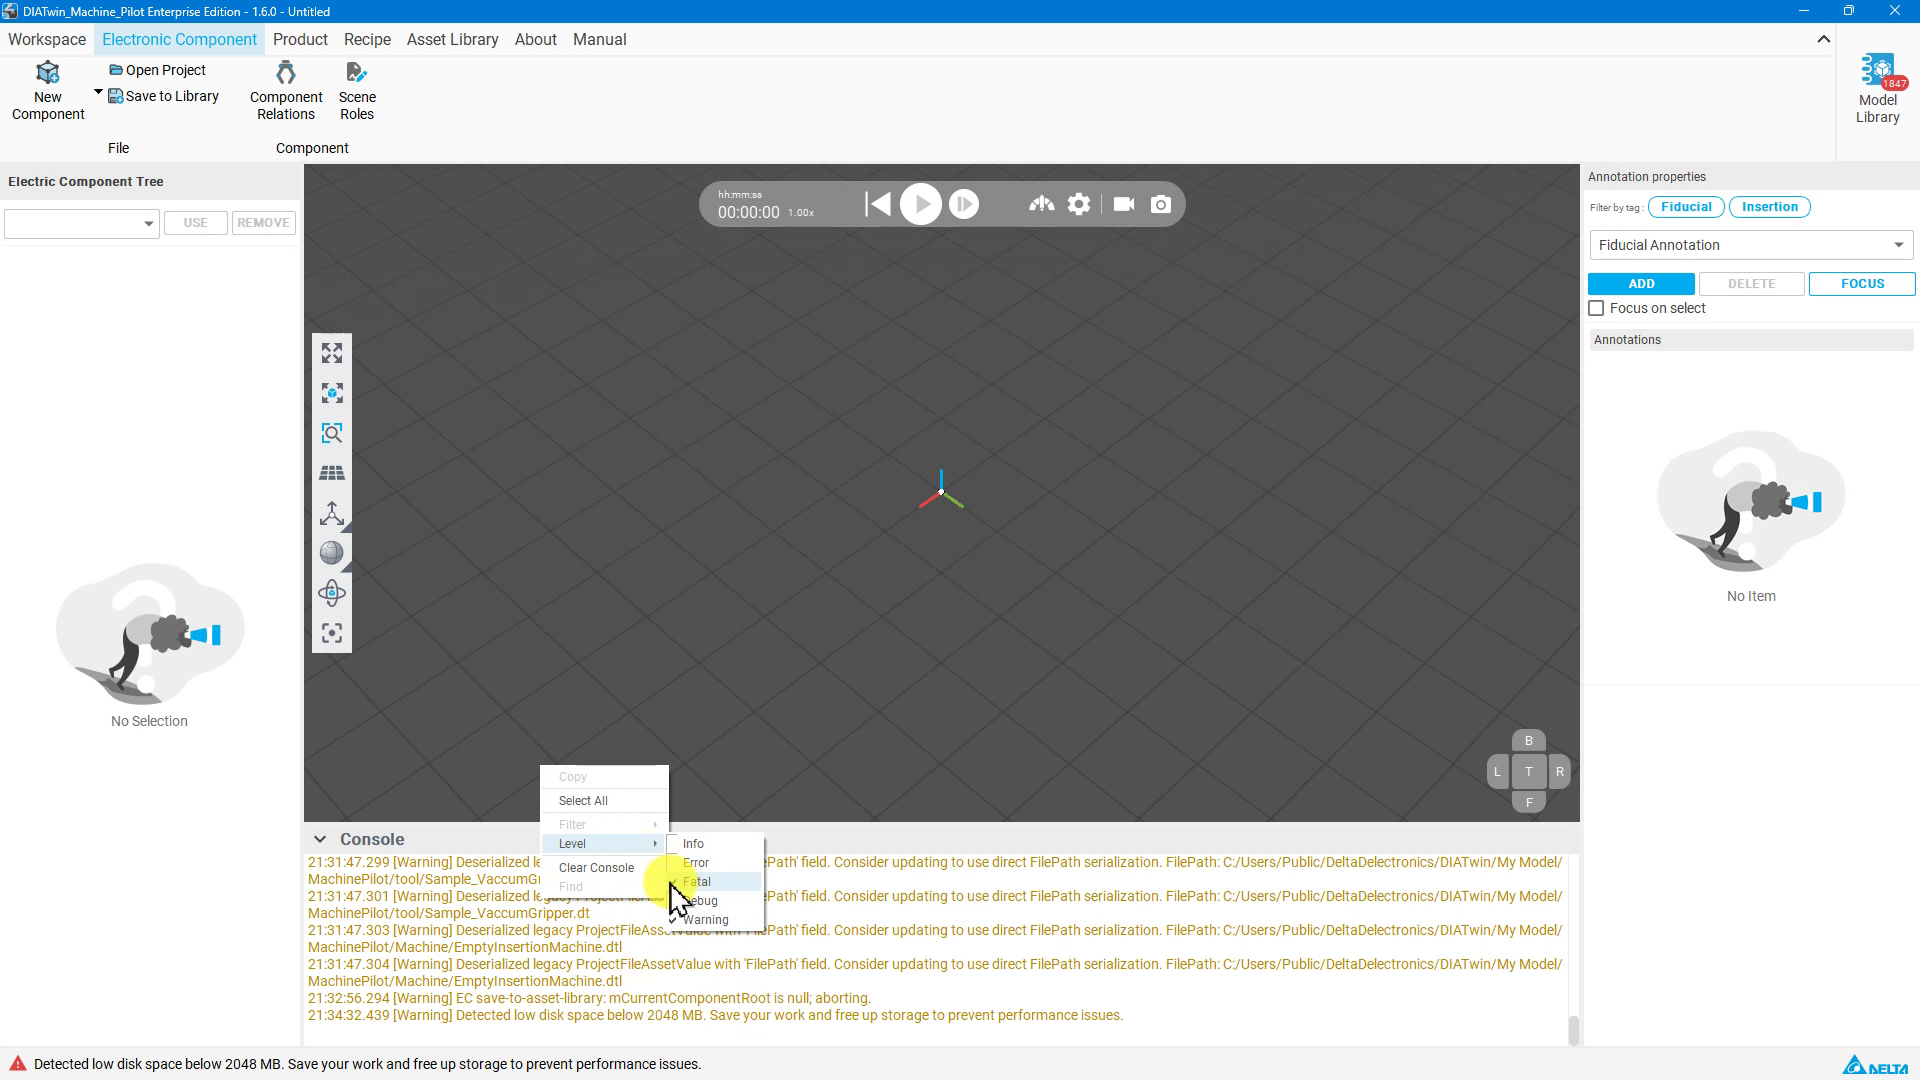Click the 1.00x playback speed value

click(x=801, y=213)
